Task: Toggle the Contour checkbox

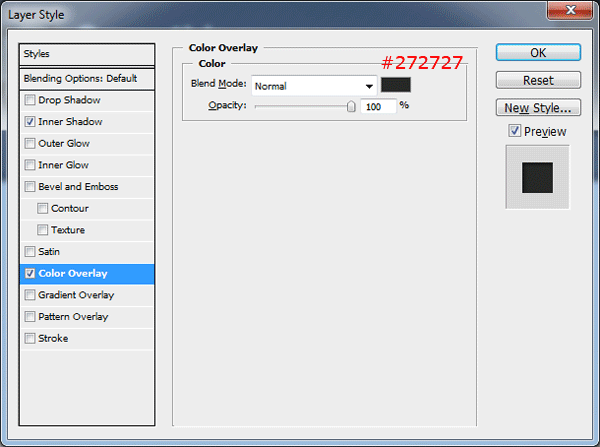Action: (x=42, y=208)
